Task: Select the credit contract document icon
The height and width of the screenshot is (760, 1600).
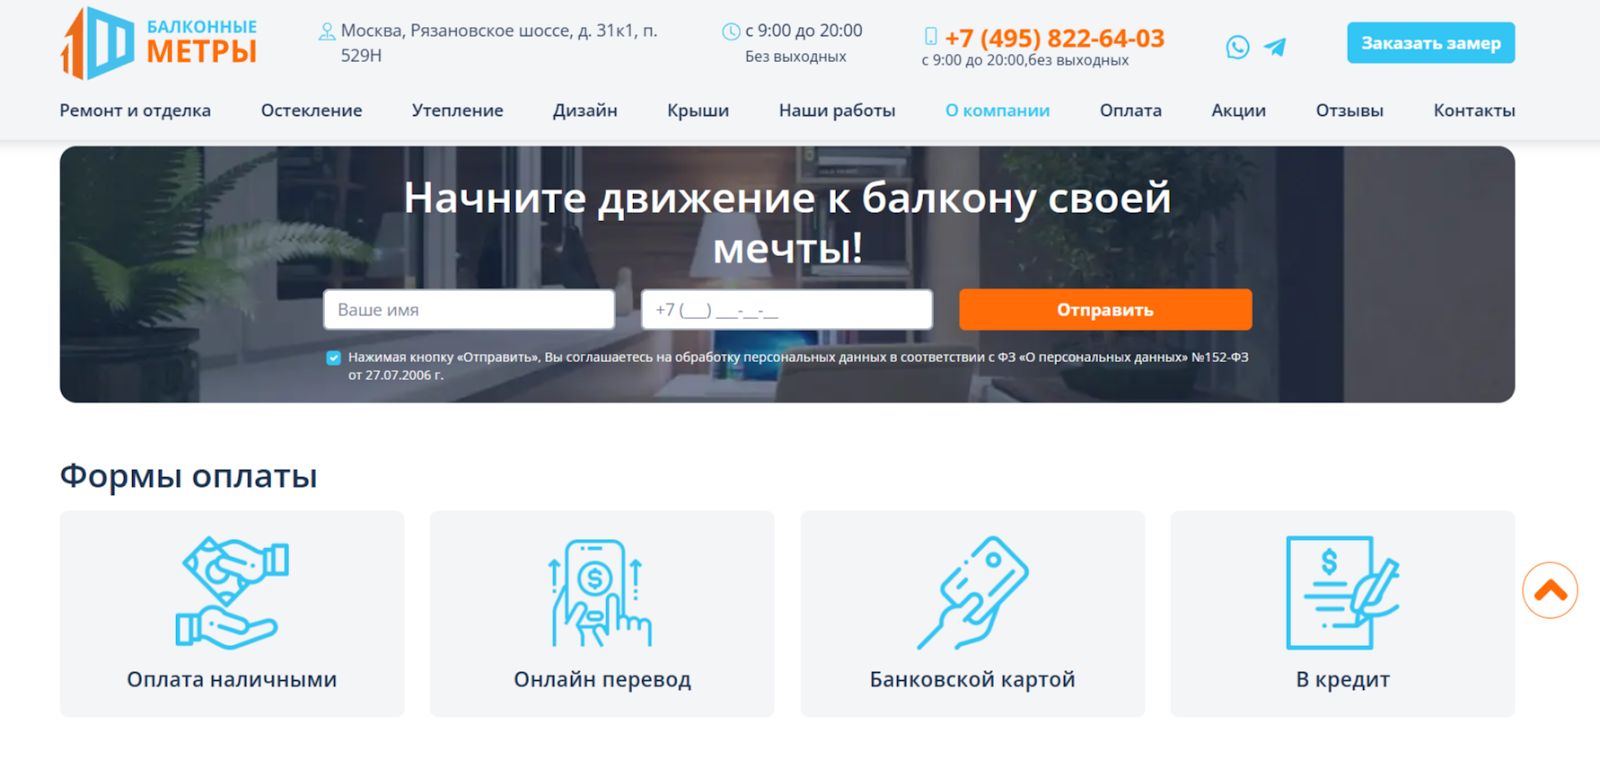Action: coord(1342,593)
